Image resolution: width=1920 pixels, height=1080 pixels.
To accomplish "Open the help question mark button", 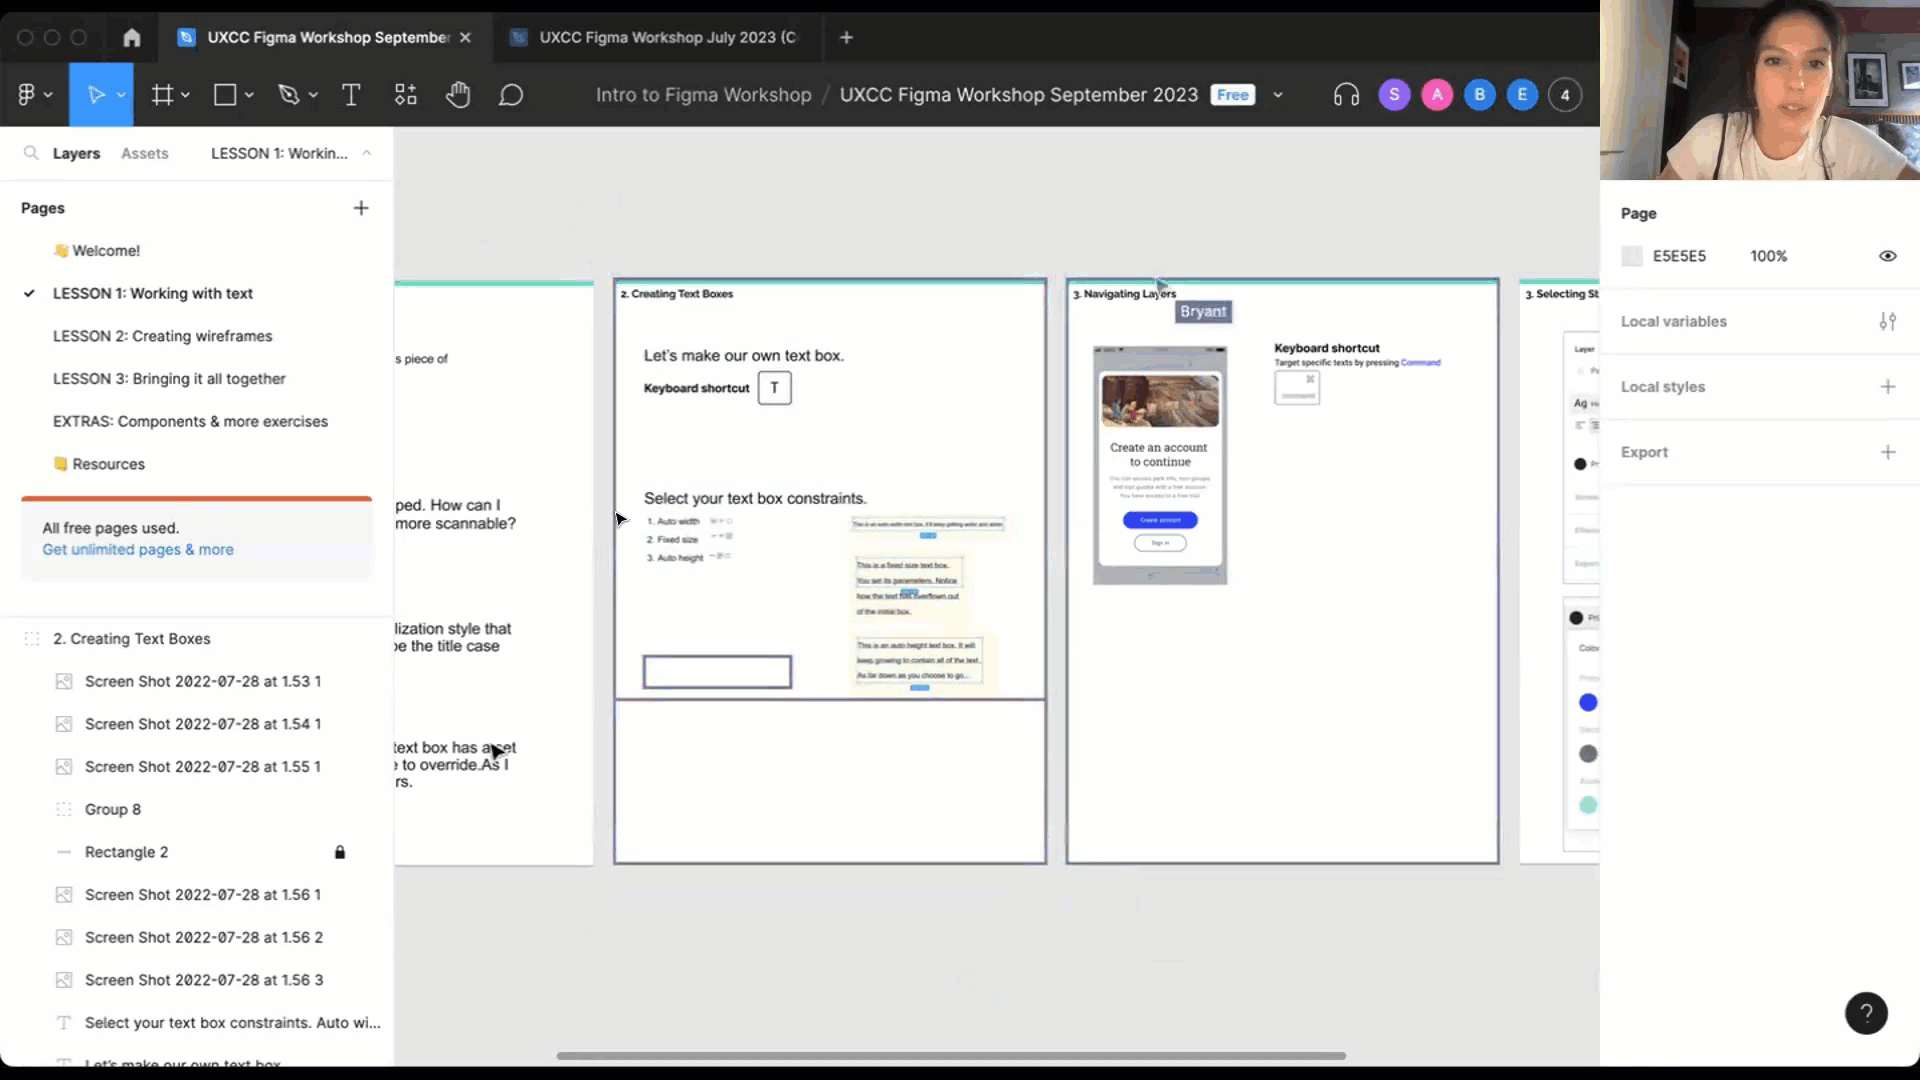I will coord(1866,1013).
